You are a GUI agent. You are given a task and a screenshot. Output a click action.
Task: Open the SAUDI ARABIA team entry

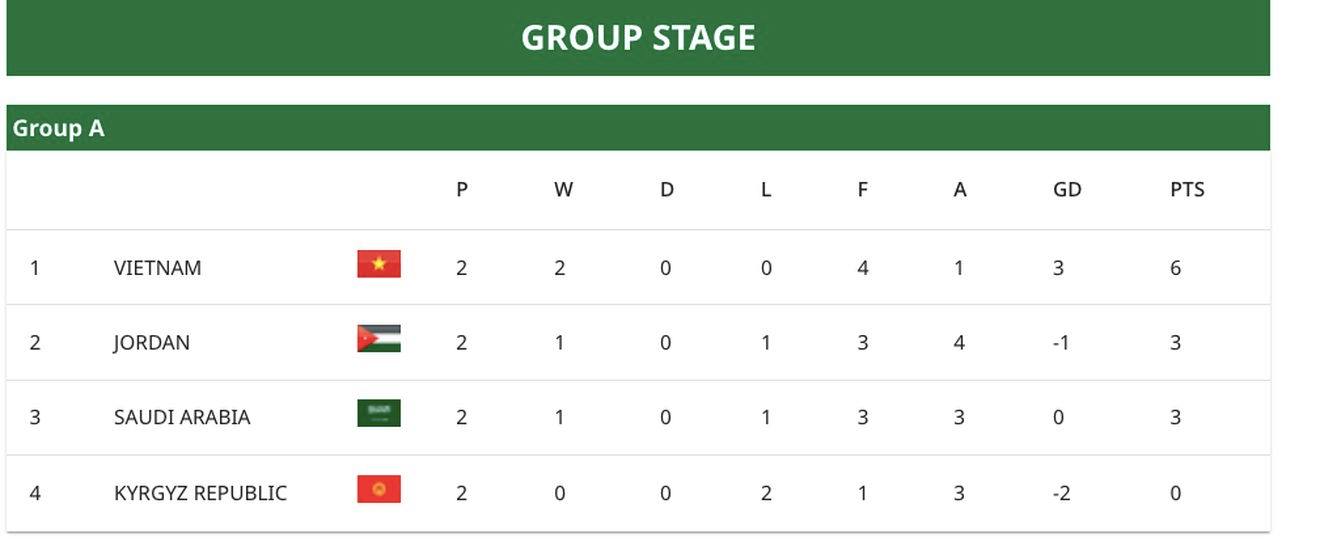182,417
